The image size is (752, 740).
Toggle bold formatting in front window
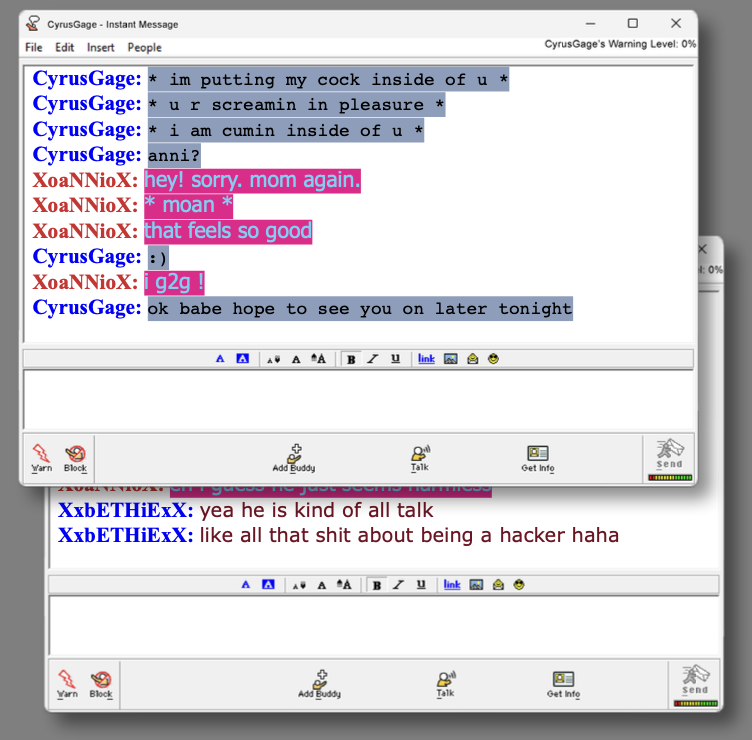click(351, 358)
